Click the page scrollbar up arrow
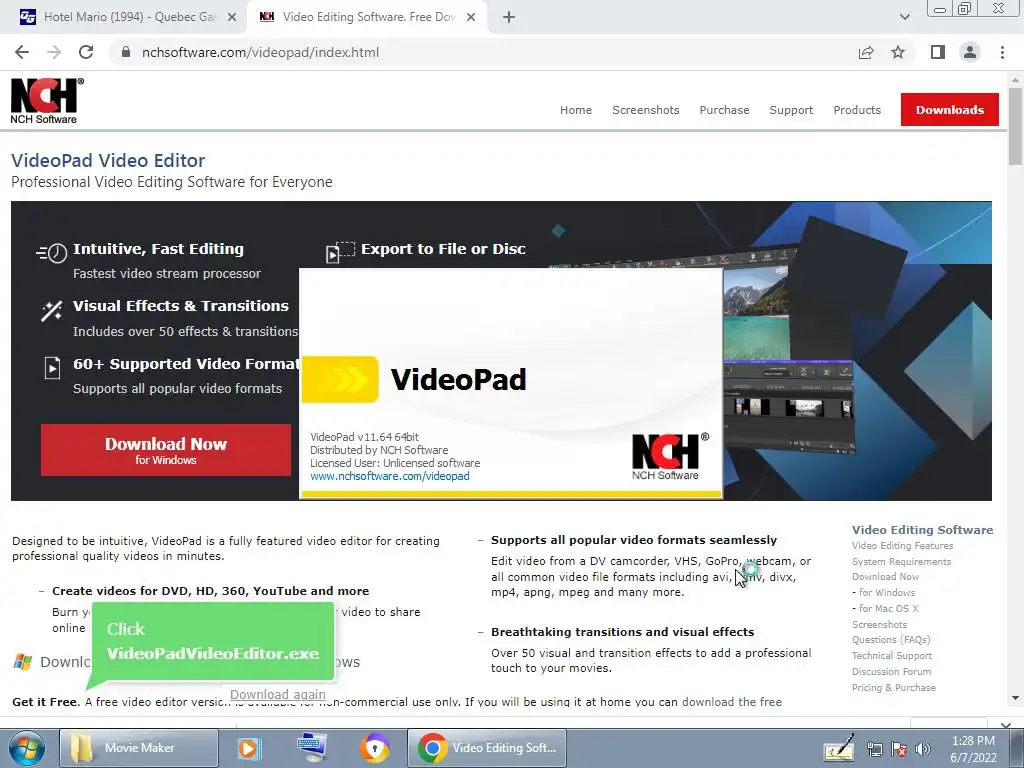 coord(1015,79)
